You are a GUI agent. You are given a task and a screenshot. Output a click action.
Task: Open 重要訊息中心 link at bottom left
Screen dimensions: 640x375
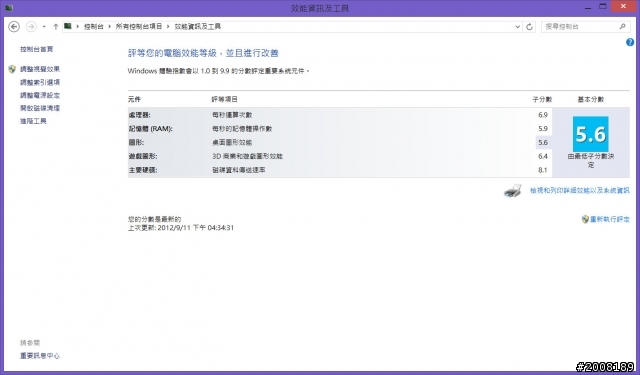[40, 356]
